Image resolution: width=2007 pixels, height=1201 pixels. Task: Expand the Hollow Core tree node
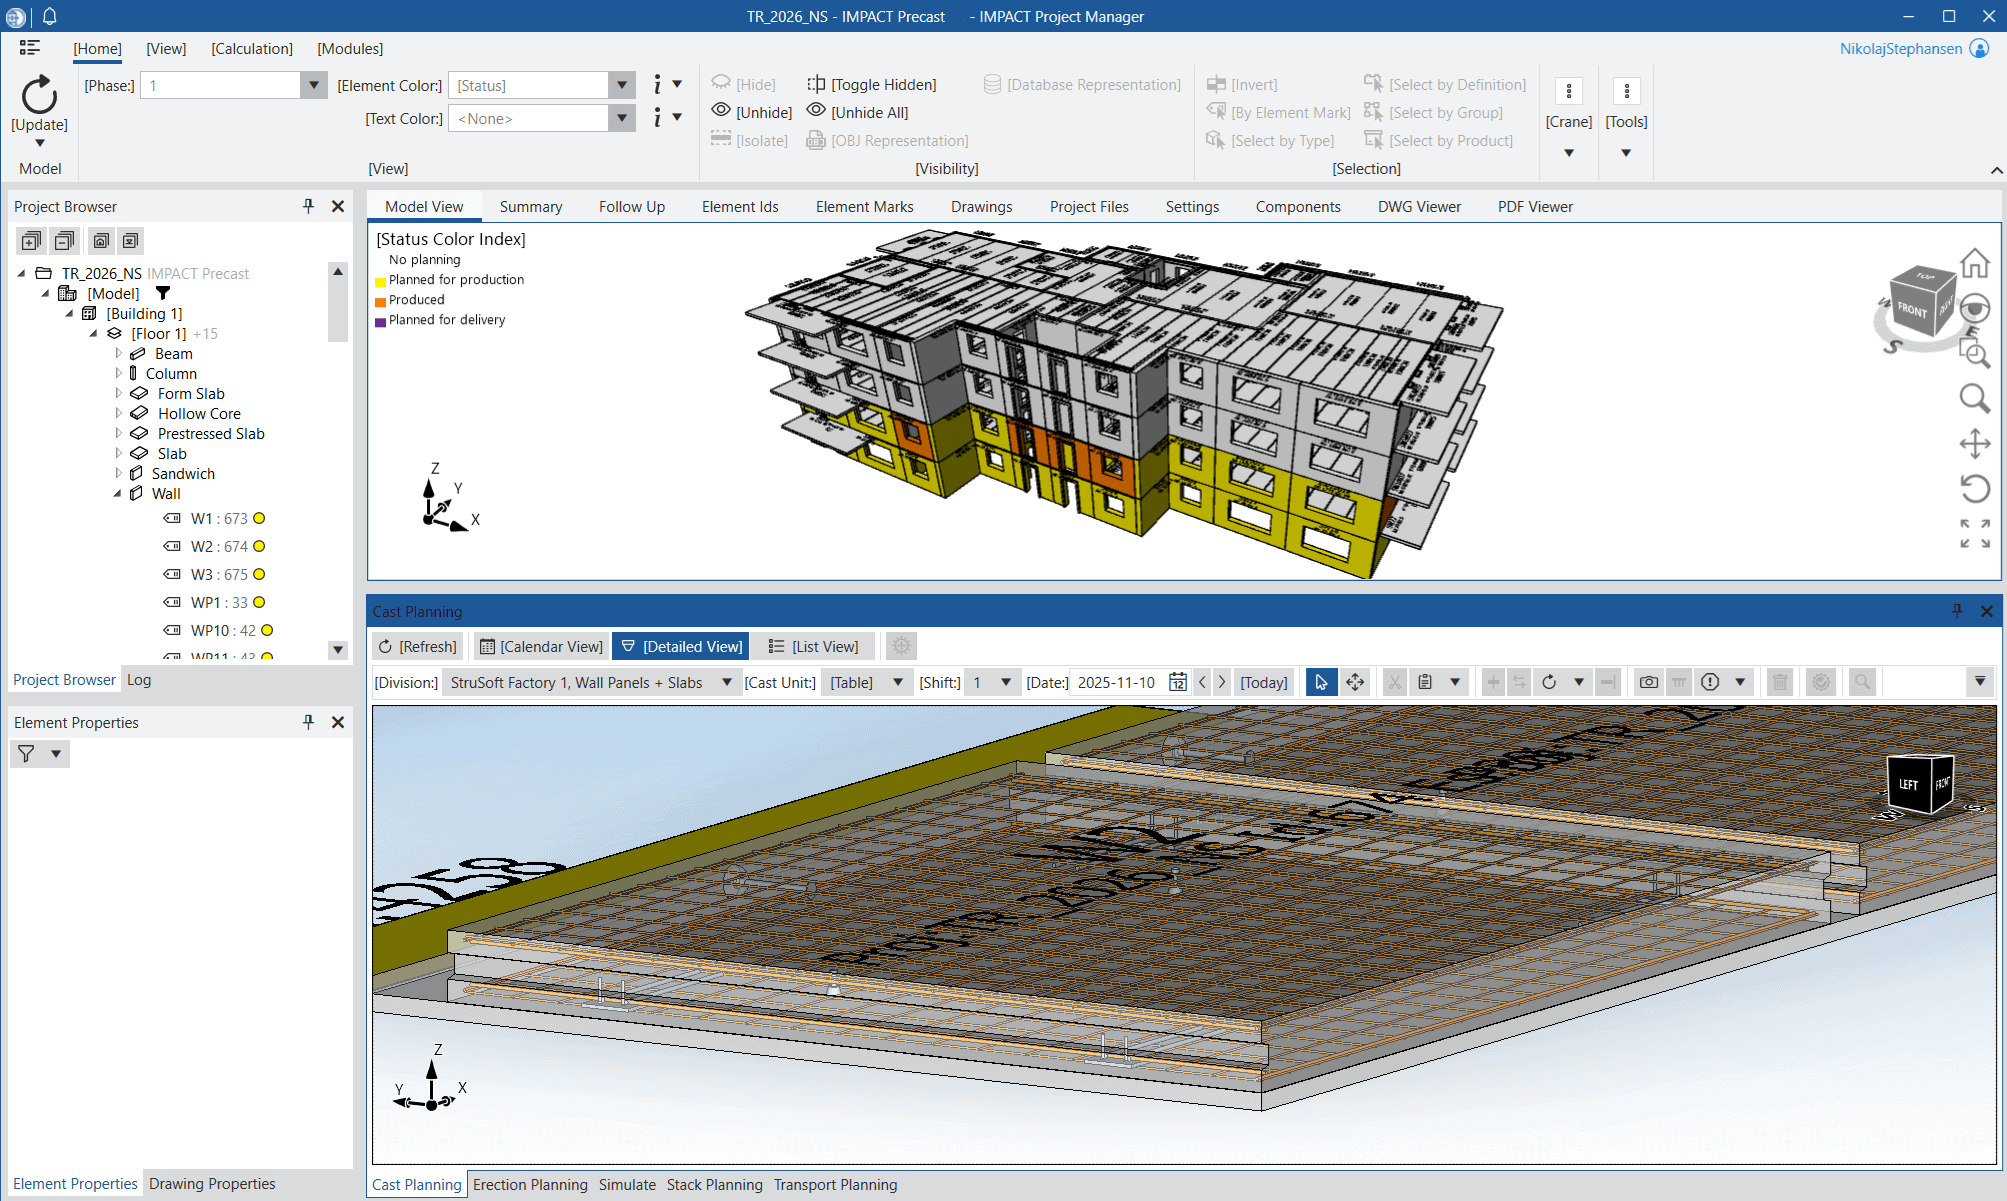[x=119, y=413]
